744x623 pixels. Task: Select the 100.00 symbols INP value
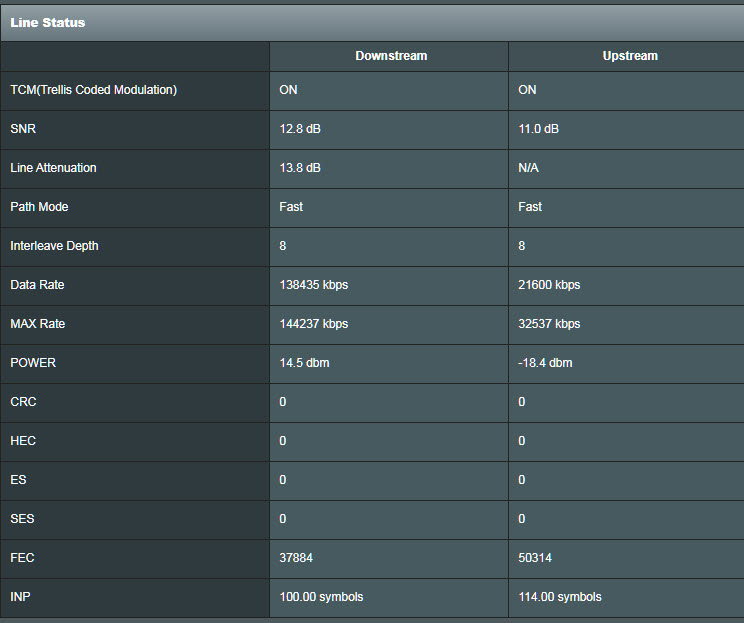321,596
